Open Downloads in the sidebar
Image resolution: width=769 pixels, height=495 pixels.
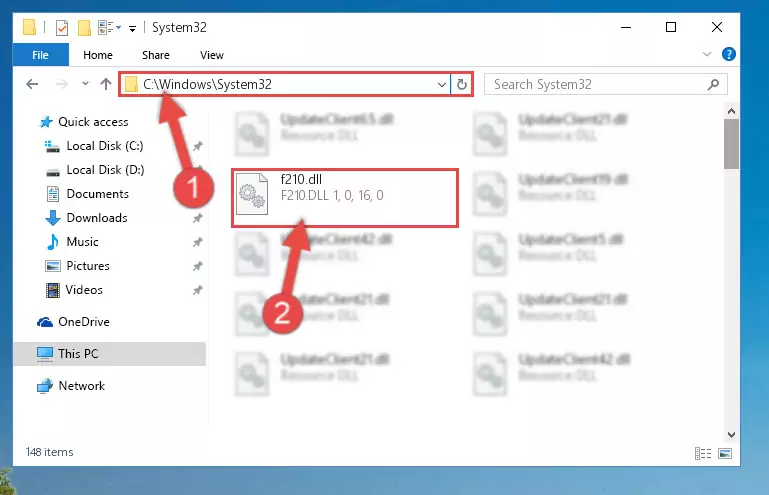click(x=97, y=218)
